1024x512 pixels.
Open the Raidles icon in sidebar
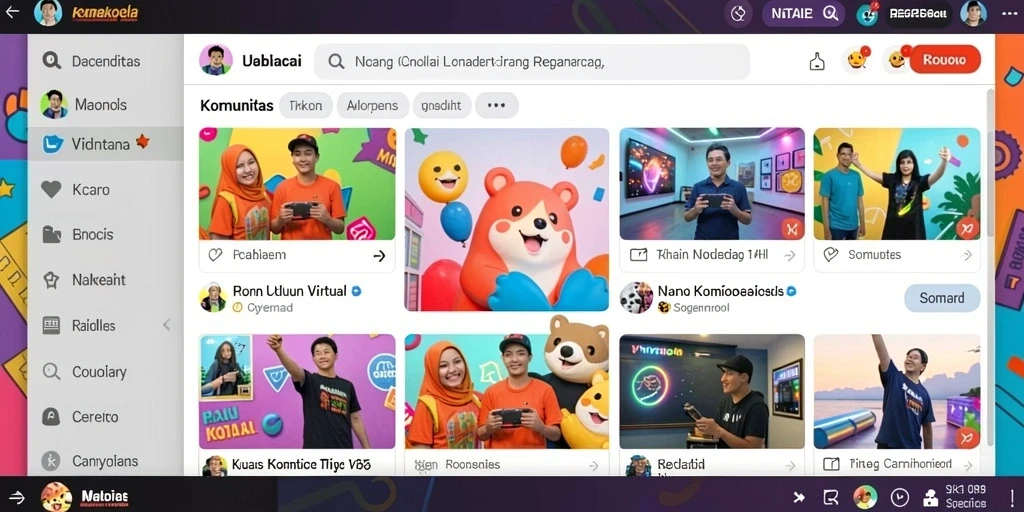click(51, 325)
